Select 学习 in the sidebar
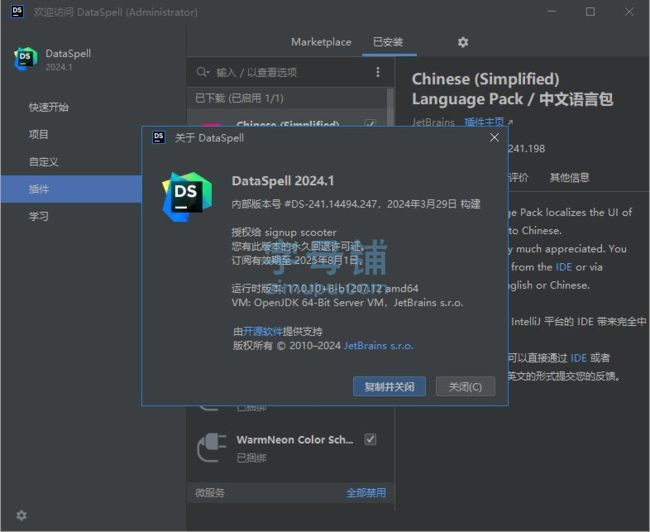Image resolution: width=650 pixels, height=532 pixels. pyautogui.click(x=39, y=216)
